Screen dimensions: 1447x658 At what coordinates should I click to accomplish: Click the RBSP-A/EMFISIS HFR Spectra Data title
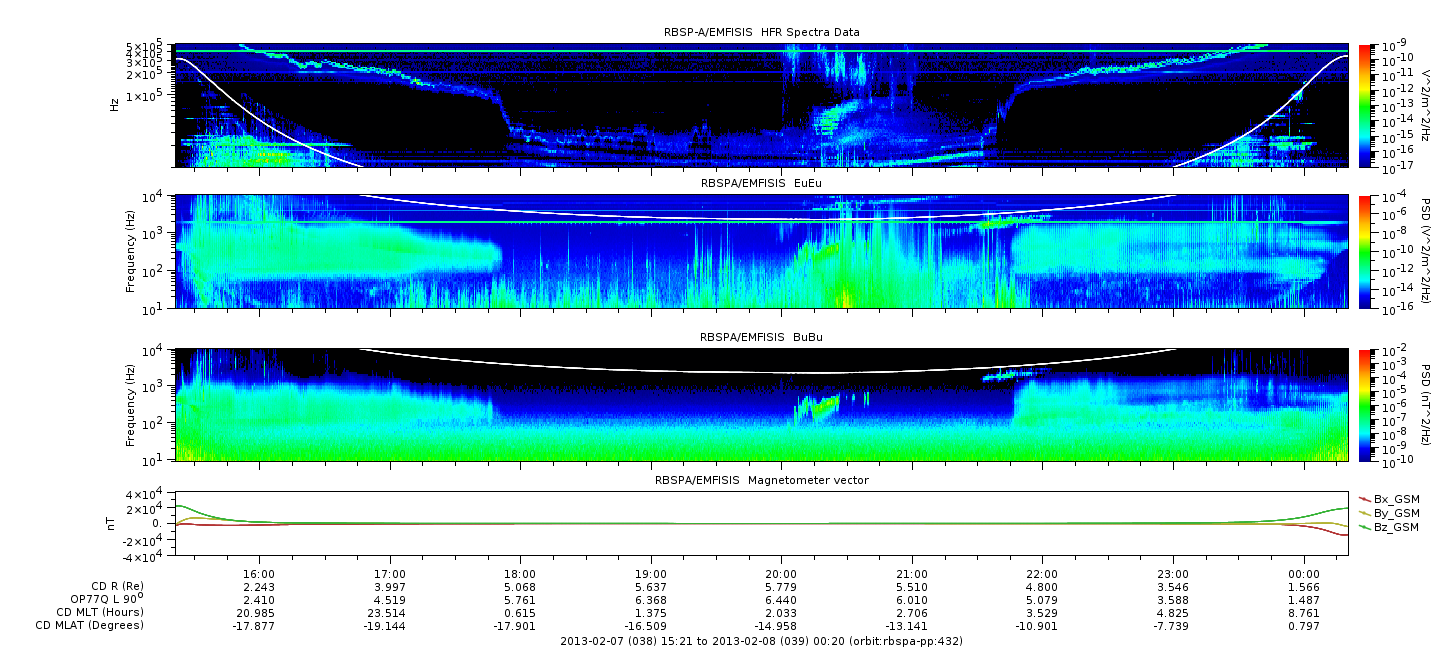pos(761,32)
